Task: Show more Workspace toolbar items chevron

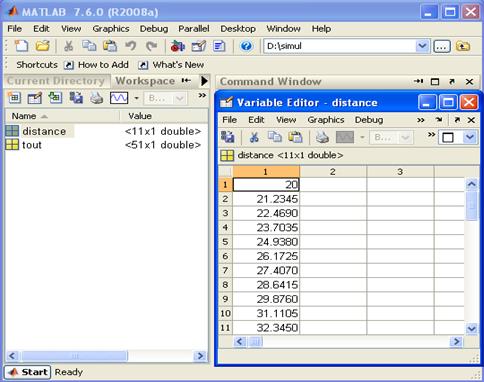Action: [x=202, y=96]
